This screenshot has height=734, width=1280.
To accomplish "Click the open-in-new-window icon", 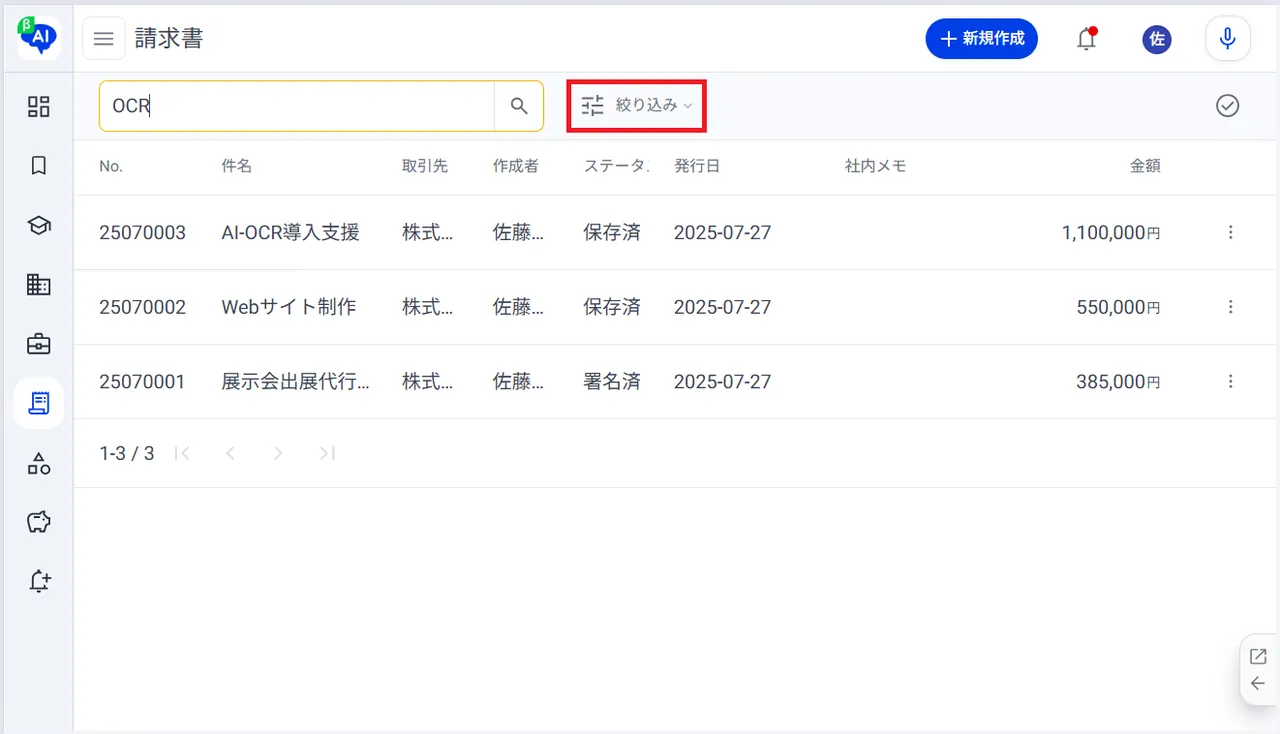I will point(1258,657).
